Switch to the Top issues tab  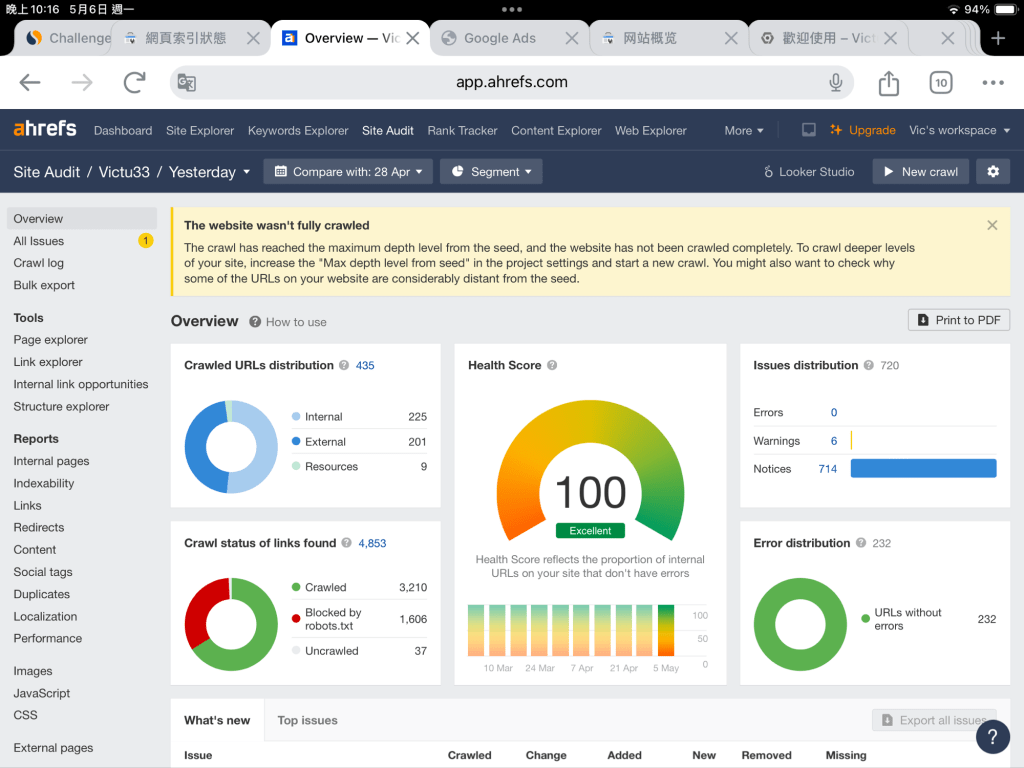[x=307, y=720]
